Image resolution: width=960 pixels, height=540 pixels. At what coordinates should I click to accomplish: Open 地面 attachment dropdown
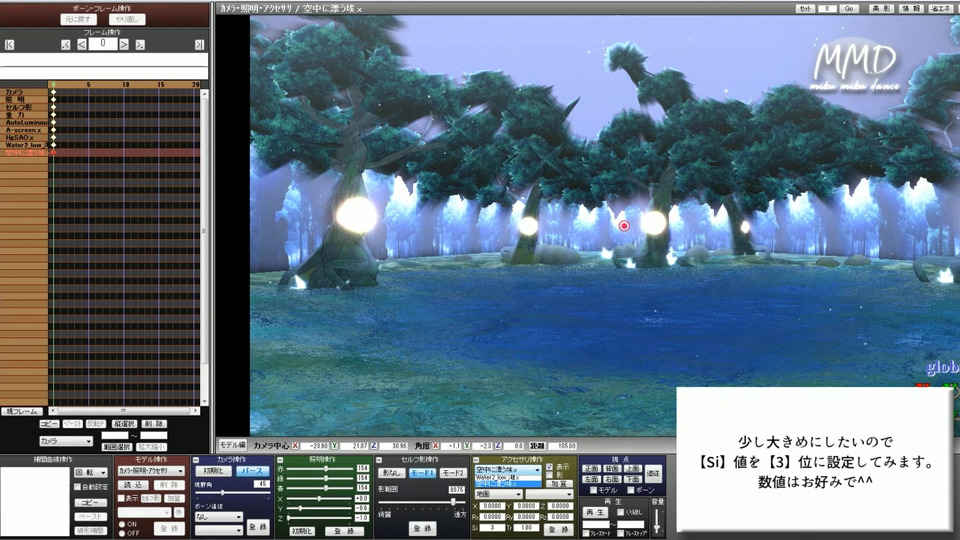pos(499,494)
